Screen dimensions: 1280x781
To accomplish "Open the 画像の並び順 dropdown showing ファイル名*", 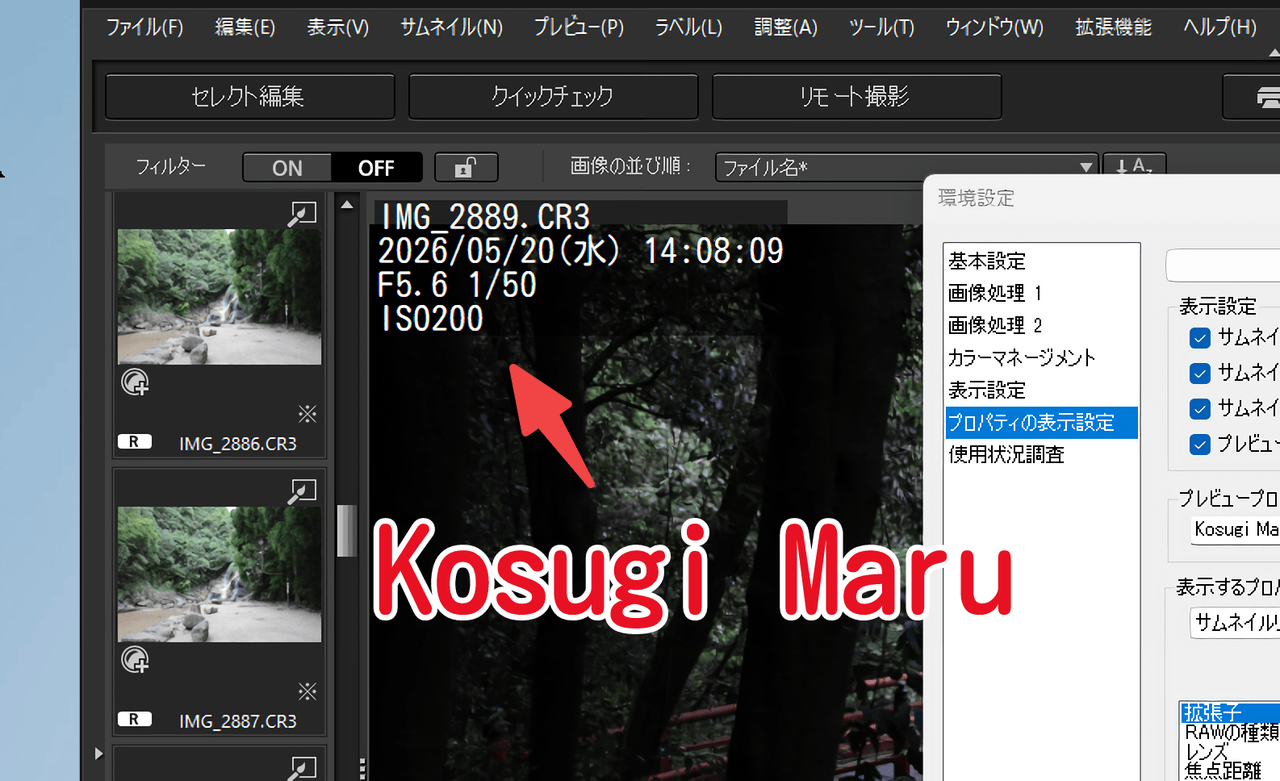I will coord(907,168).
